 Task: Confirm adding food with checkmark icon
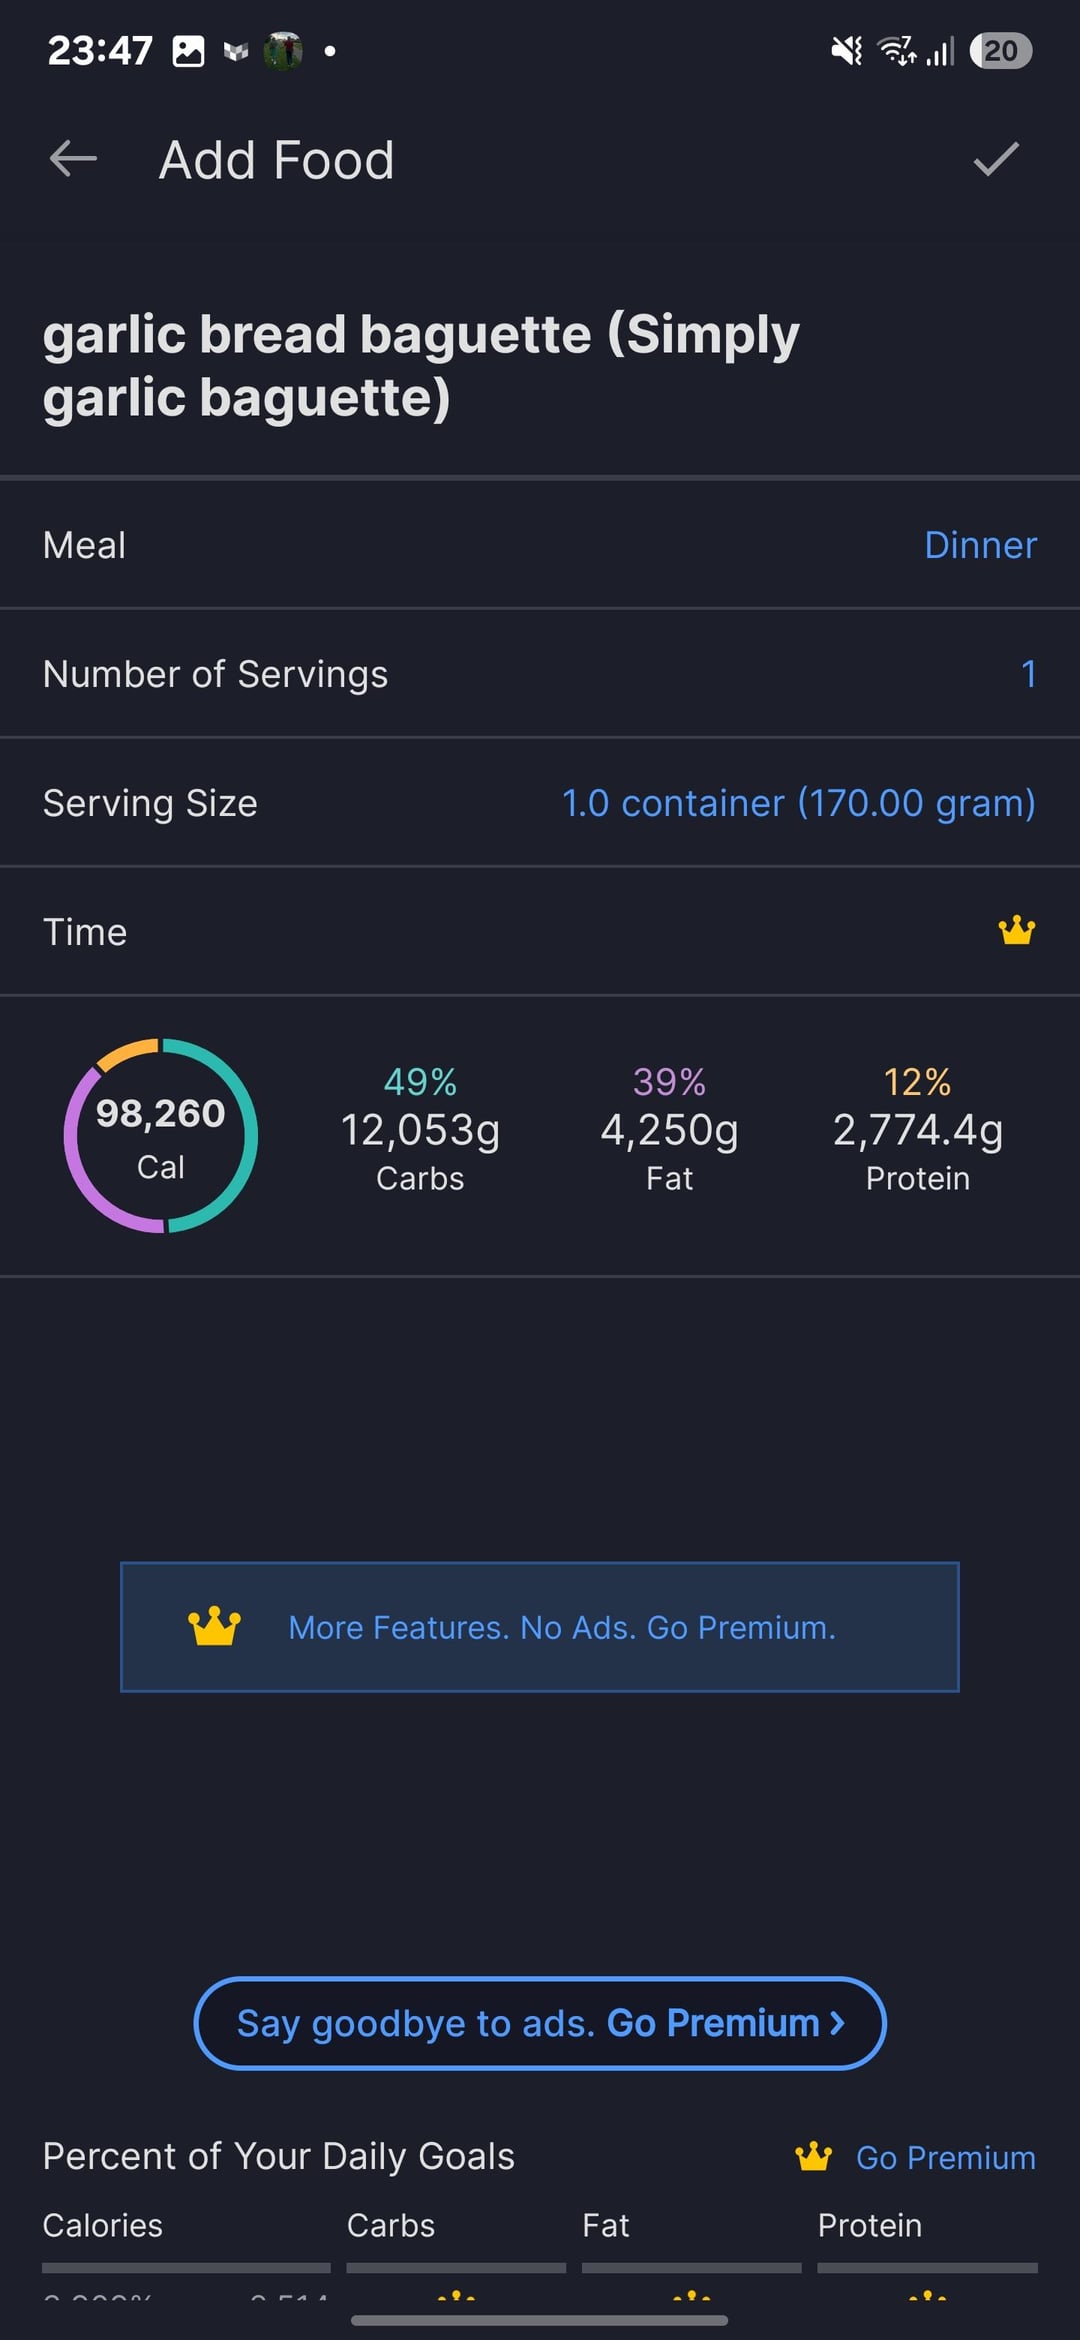coord(996,159)
